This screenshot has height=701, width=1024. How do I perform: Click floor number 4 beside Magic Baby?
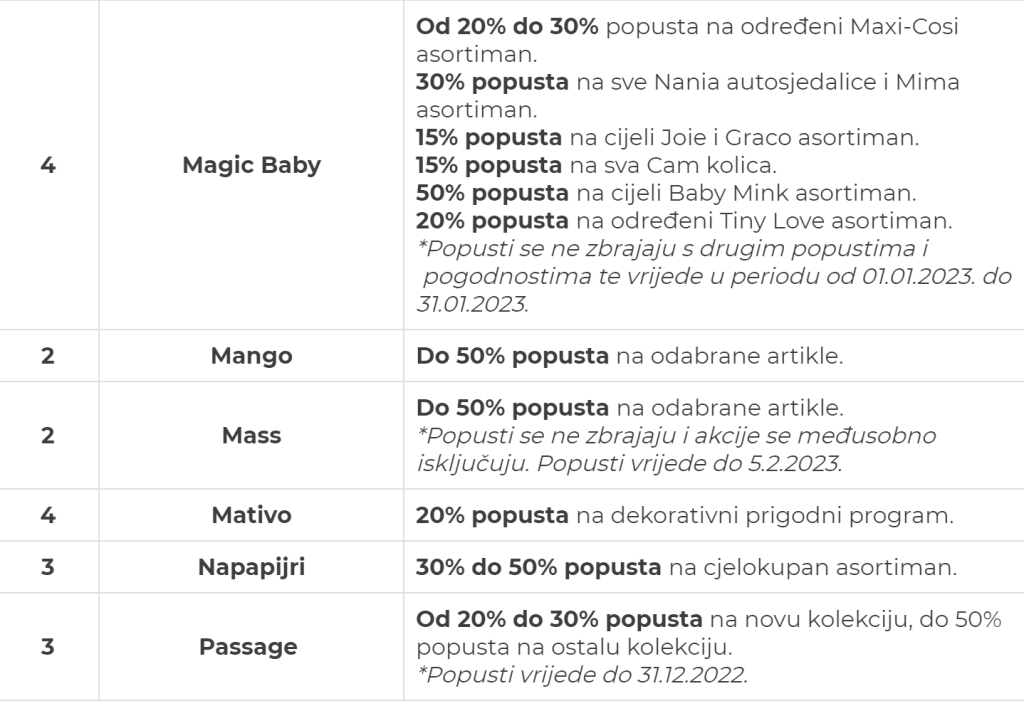[48, 165]
